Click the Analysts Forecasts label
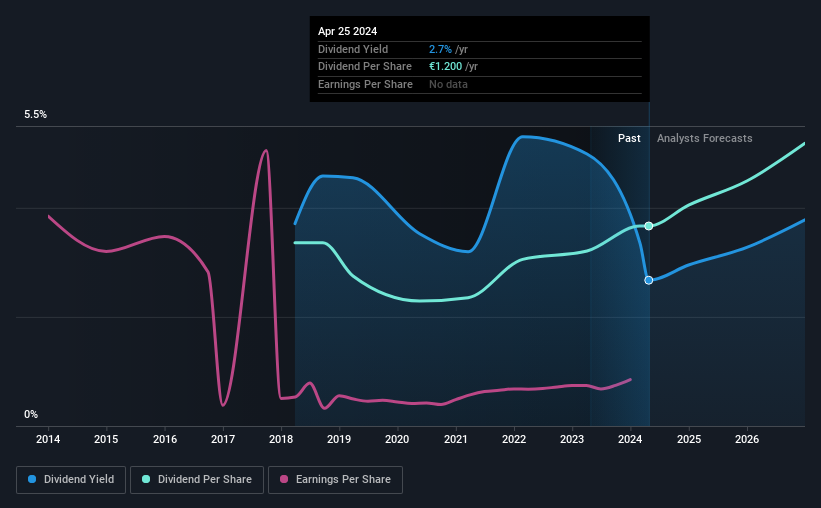Viewport: 821px width, 508px height. point(705,138)
